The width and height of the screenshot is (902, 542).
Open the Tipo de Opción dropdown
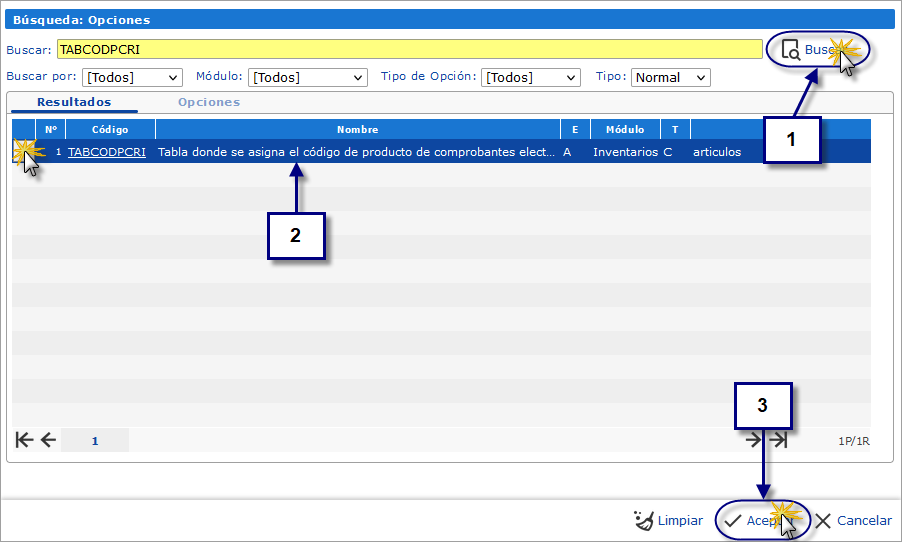pos(530,77)
